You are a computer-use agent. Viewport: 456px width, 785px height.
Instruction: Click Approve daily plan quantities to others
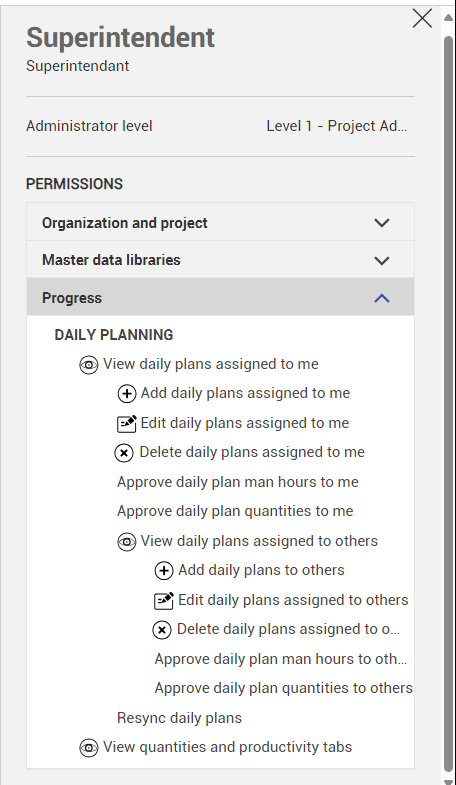click(284, 688)
